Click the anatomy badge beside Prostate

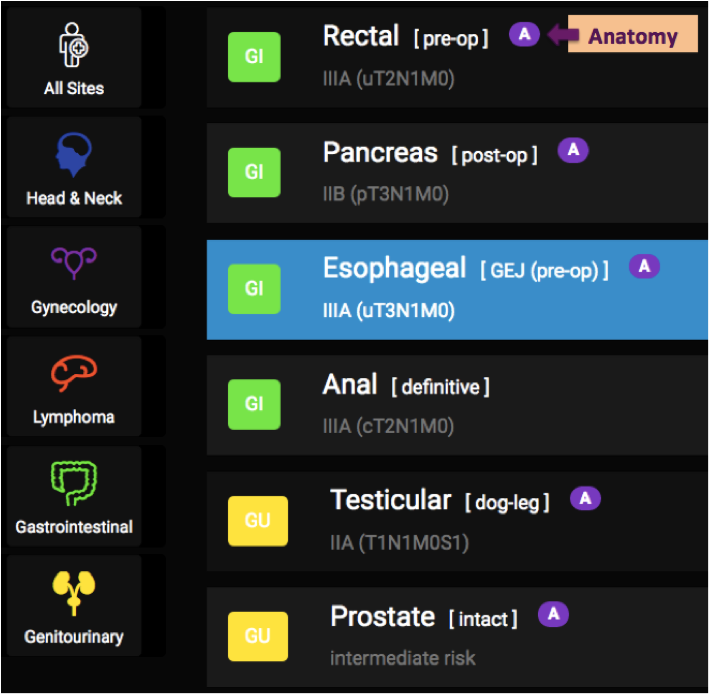[x=553, y=614]
